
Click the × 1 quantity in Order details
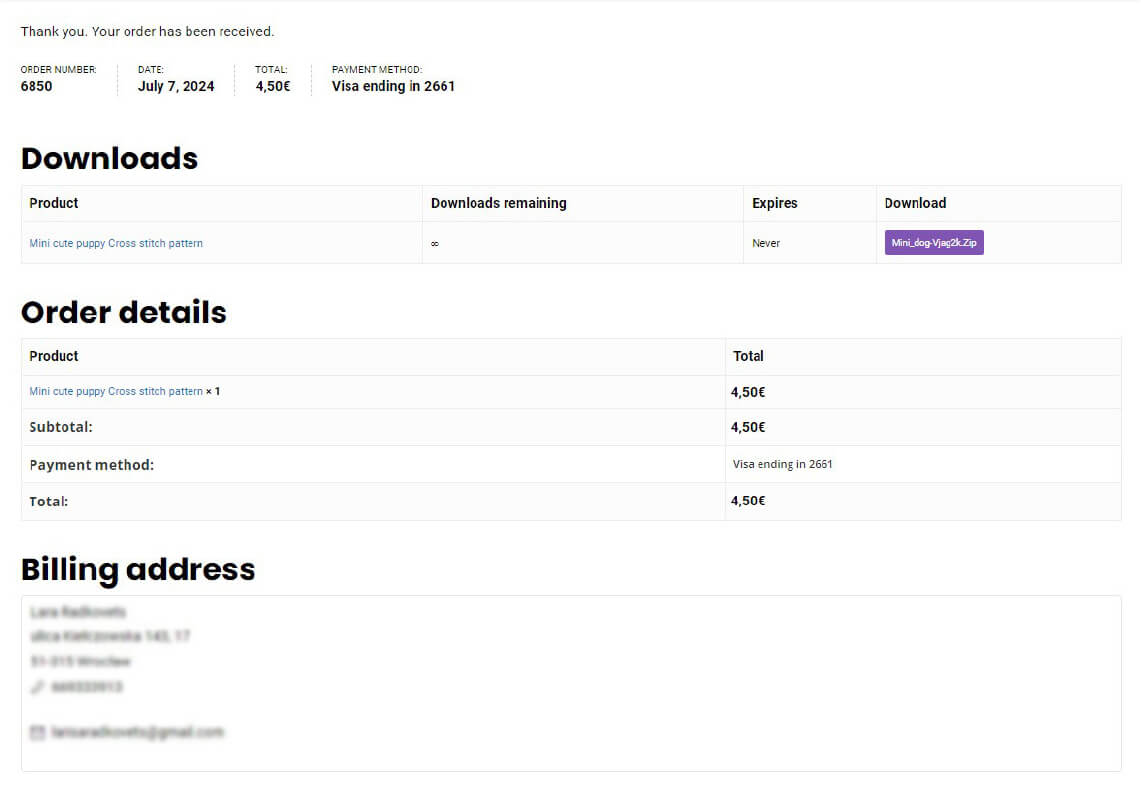tap(213, 391)
